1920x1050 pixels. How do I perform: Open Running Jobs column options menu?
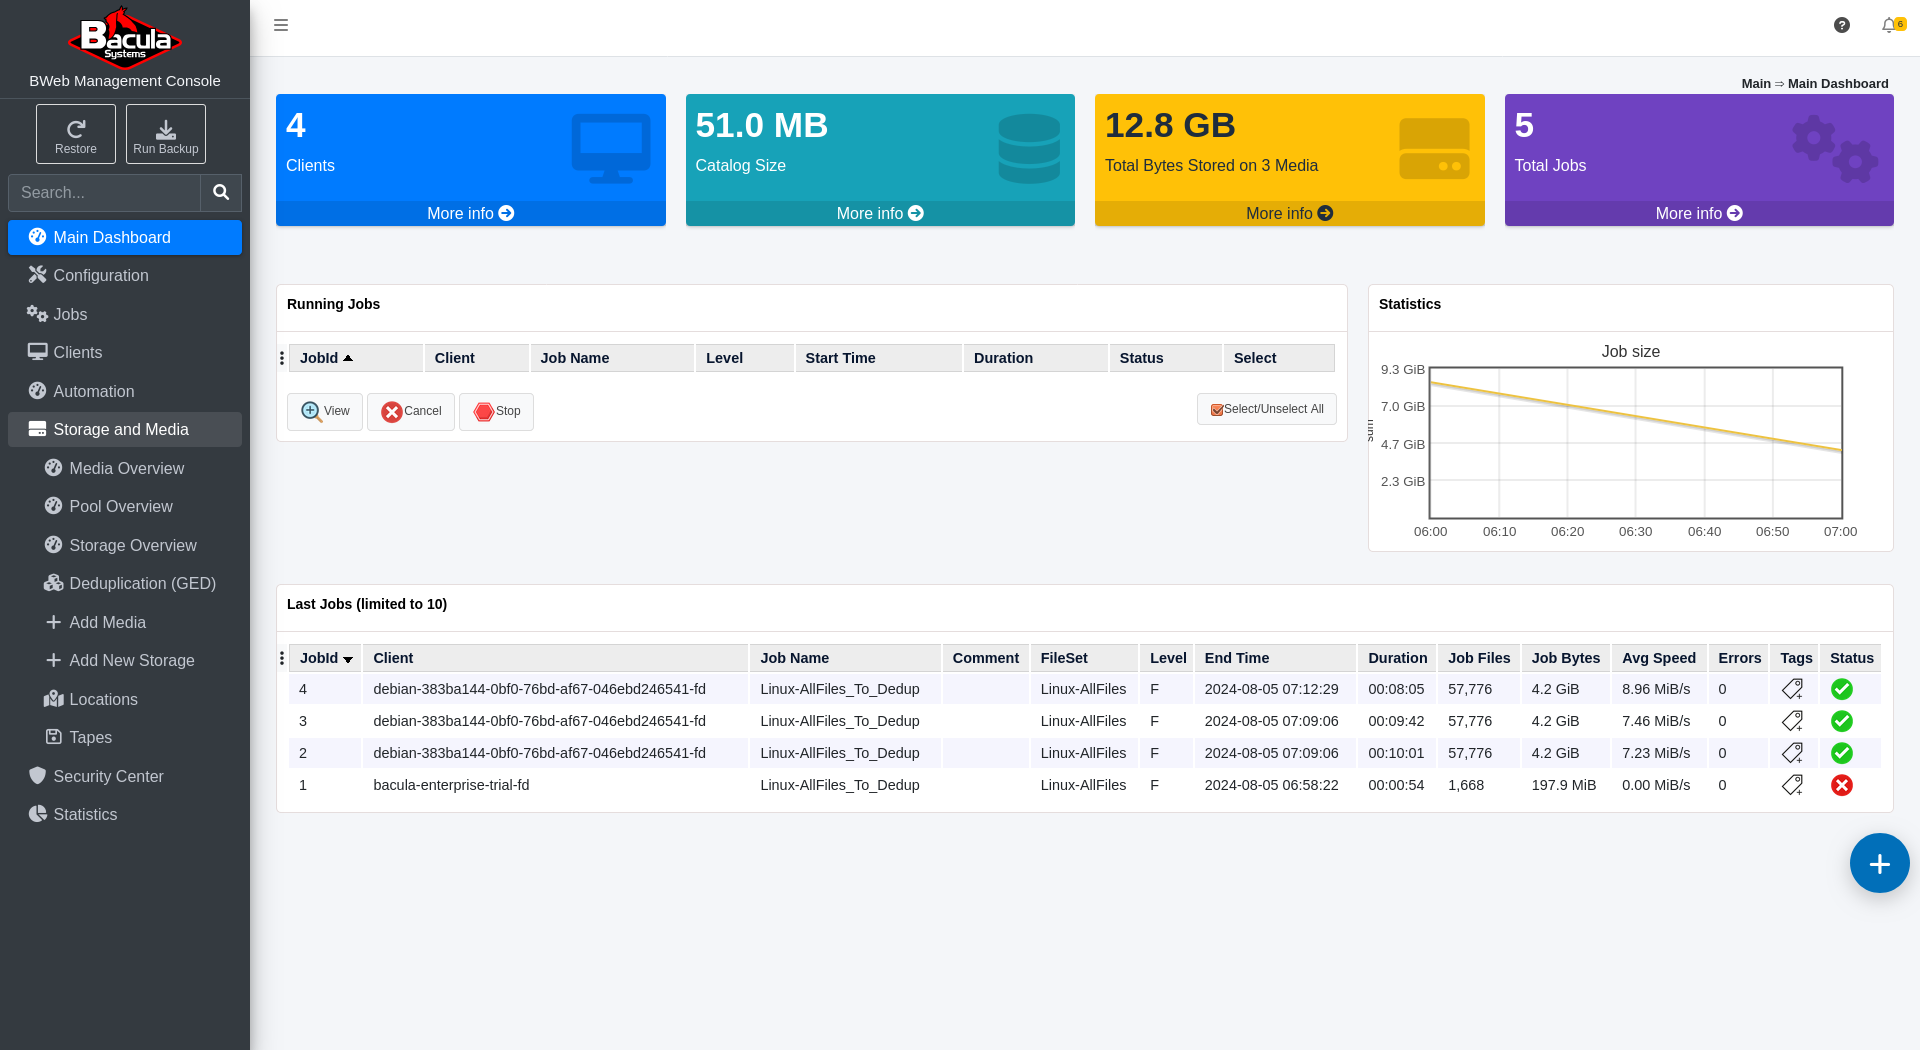pos(282,358)
